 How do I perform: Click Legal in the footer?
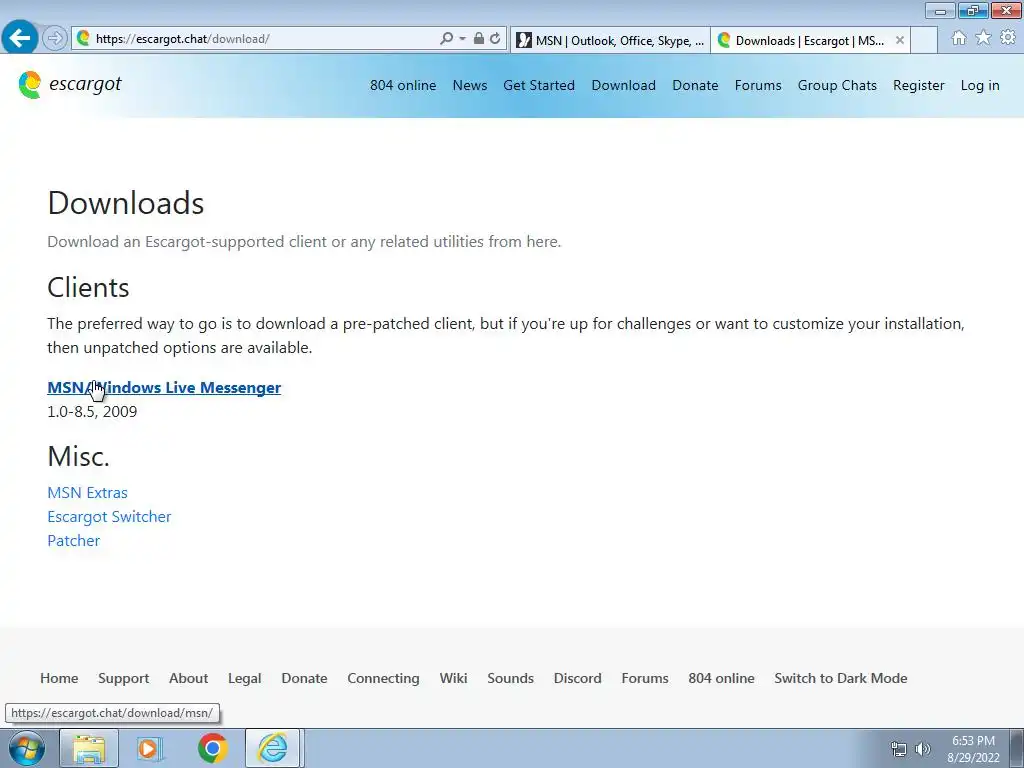tap(244, 678)
